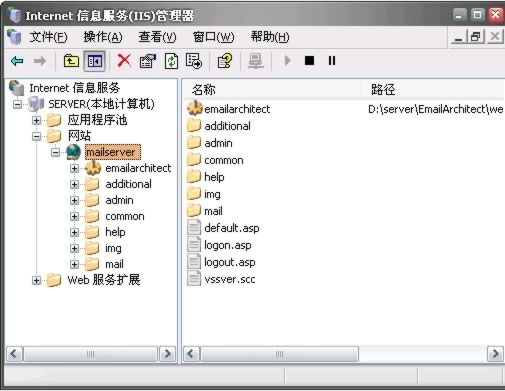Screen dimensions: 505x391
Task: Stop the site with the square button
Action: click(309, 61)
